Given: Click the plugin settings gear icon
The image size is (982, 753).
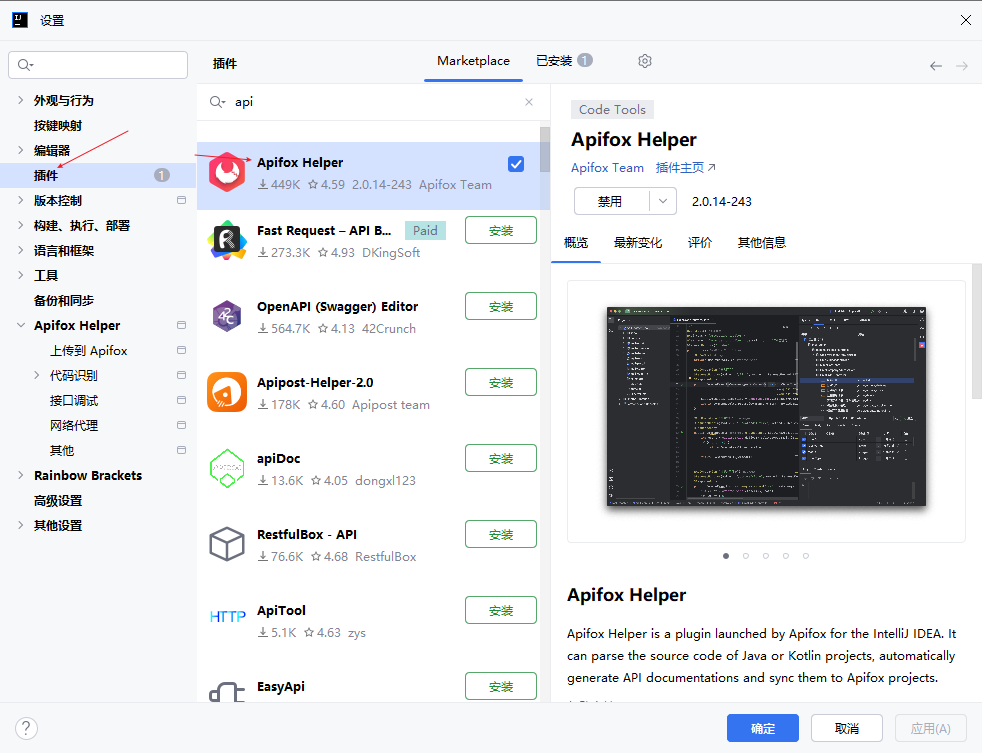Looking at the screenshot, I should pyautogui.click(x=644, y=61).
